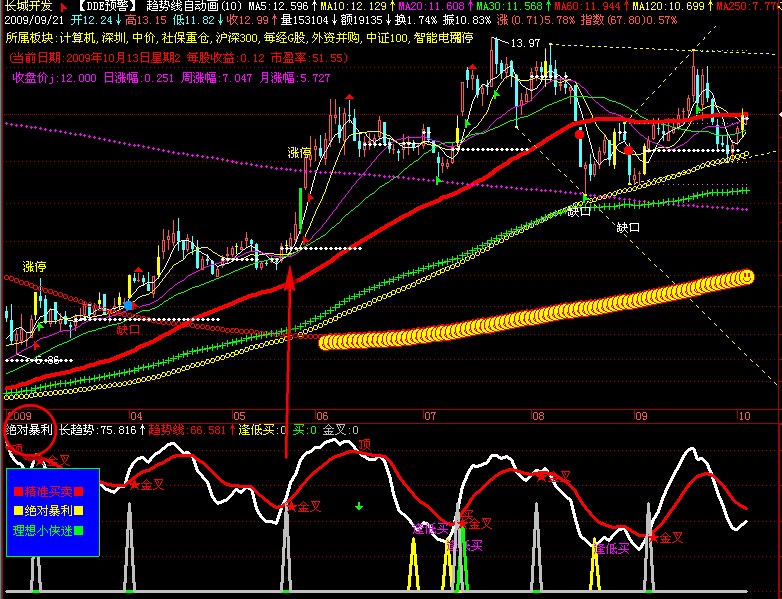
Task: Jump to month 08 on the time axis
Action: coord(538,416)
